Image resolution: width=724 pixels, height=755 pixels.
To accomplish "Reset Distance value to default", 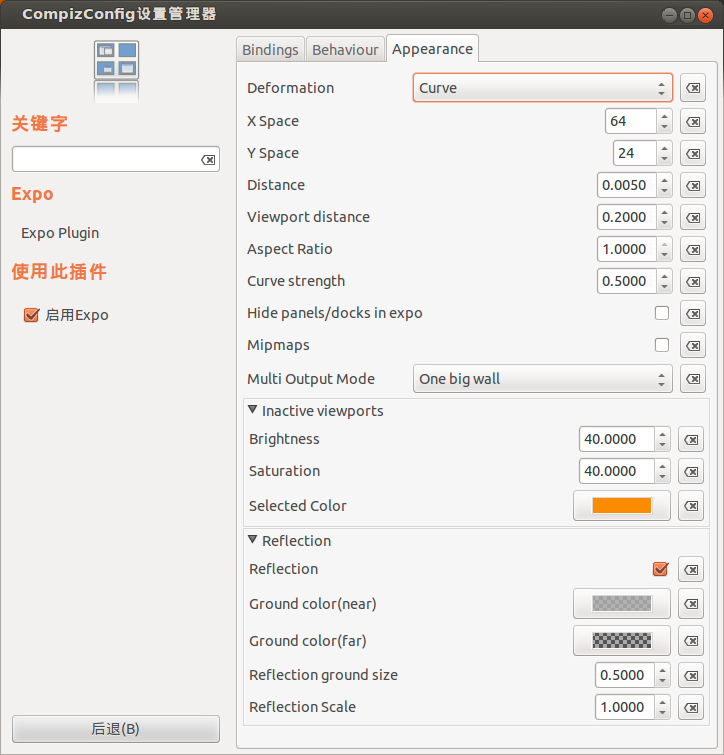I will pyautogui.click(x=693, y=185).
